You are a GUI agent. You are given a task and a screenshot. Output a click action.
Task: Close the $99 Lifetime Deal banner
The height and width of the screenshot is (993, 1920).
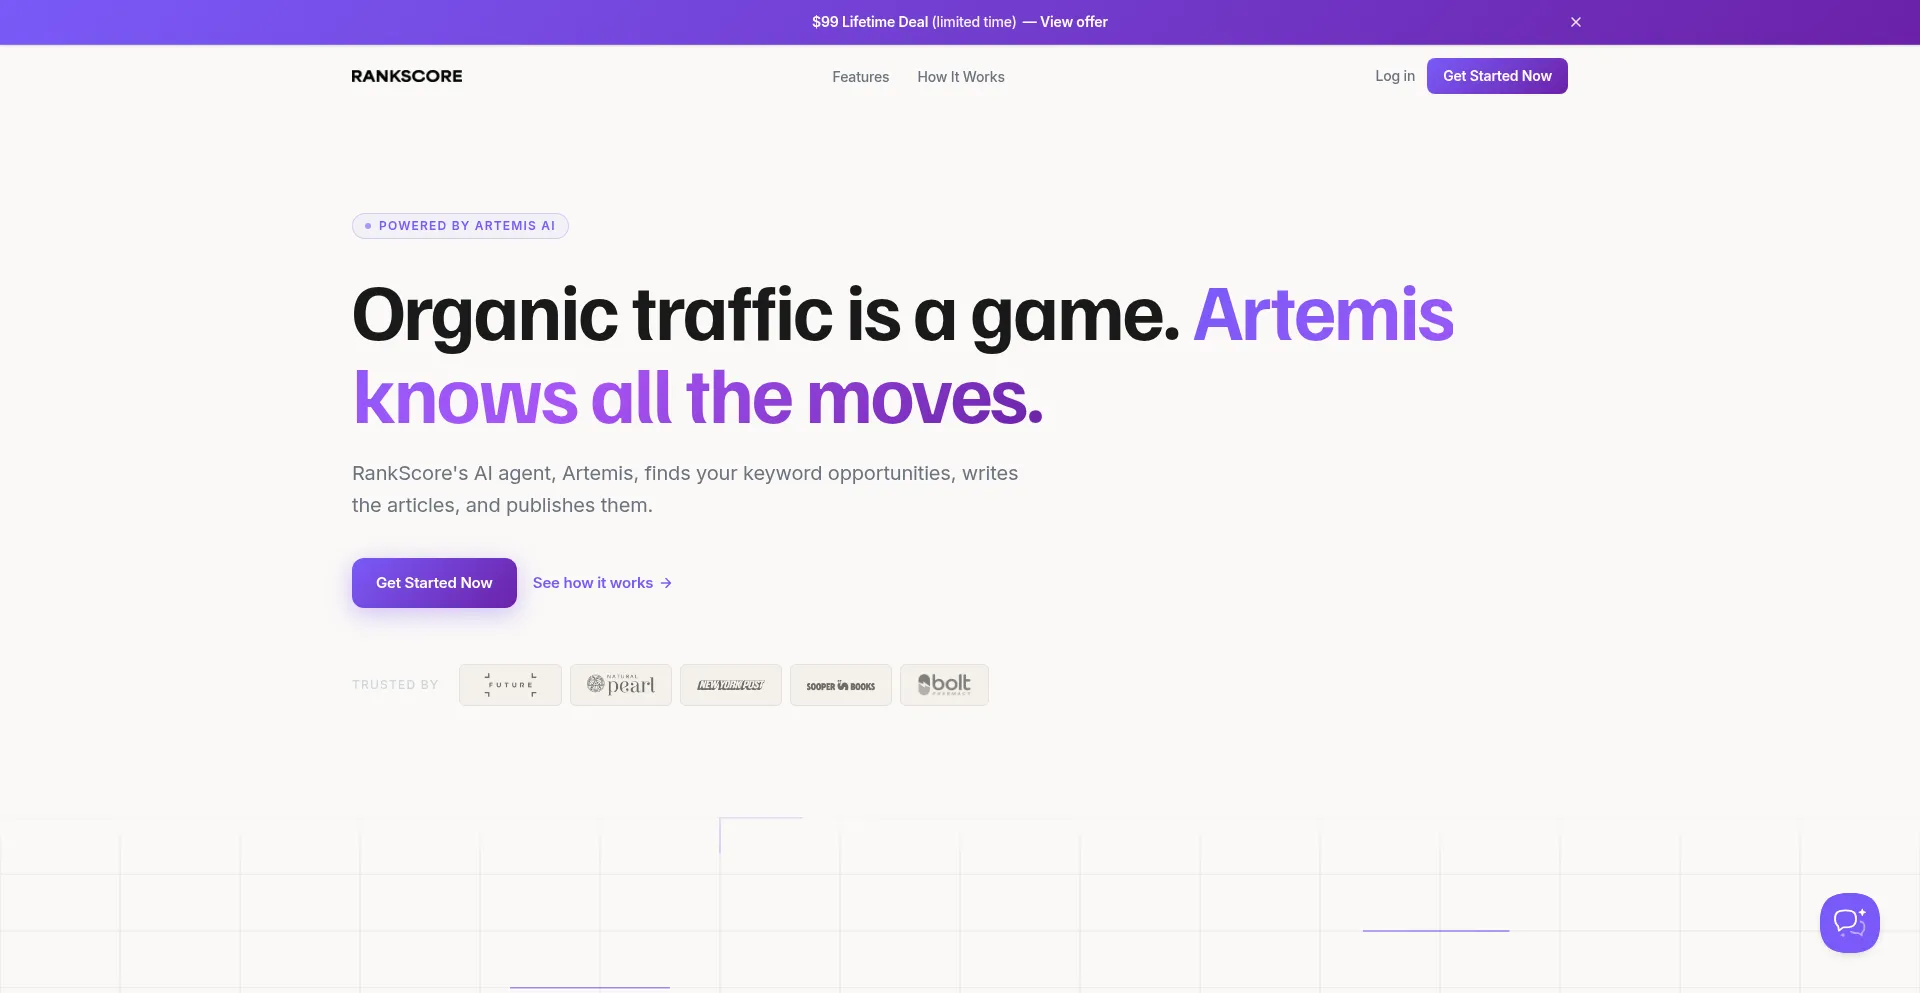1576,22
